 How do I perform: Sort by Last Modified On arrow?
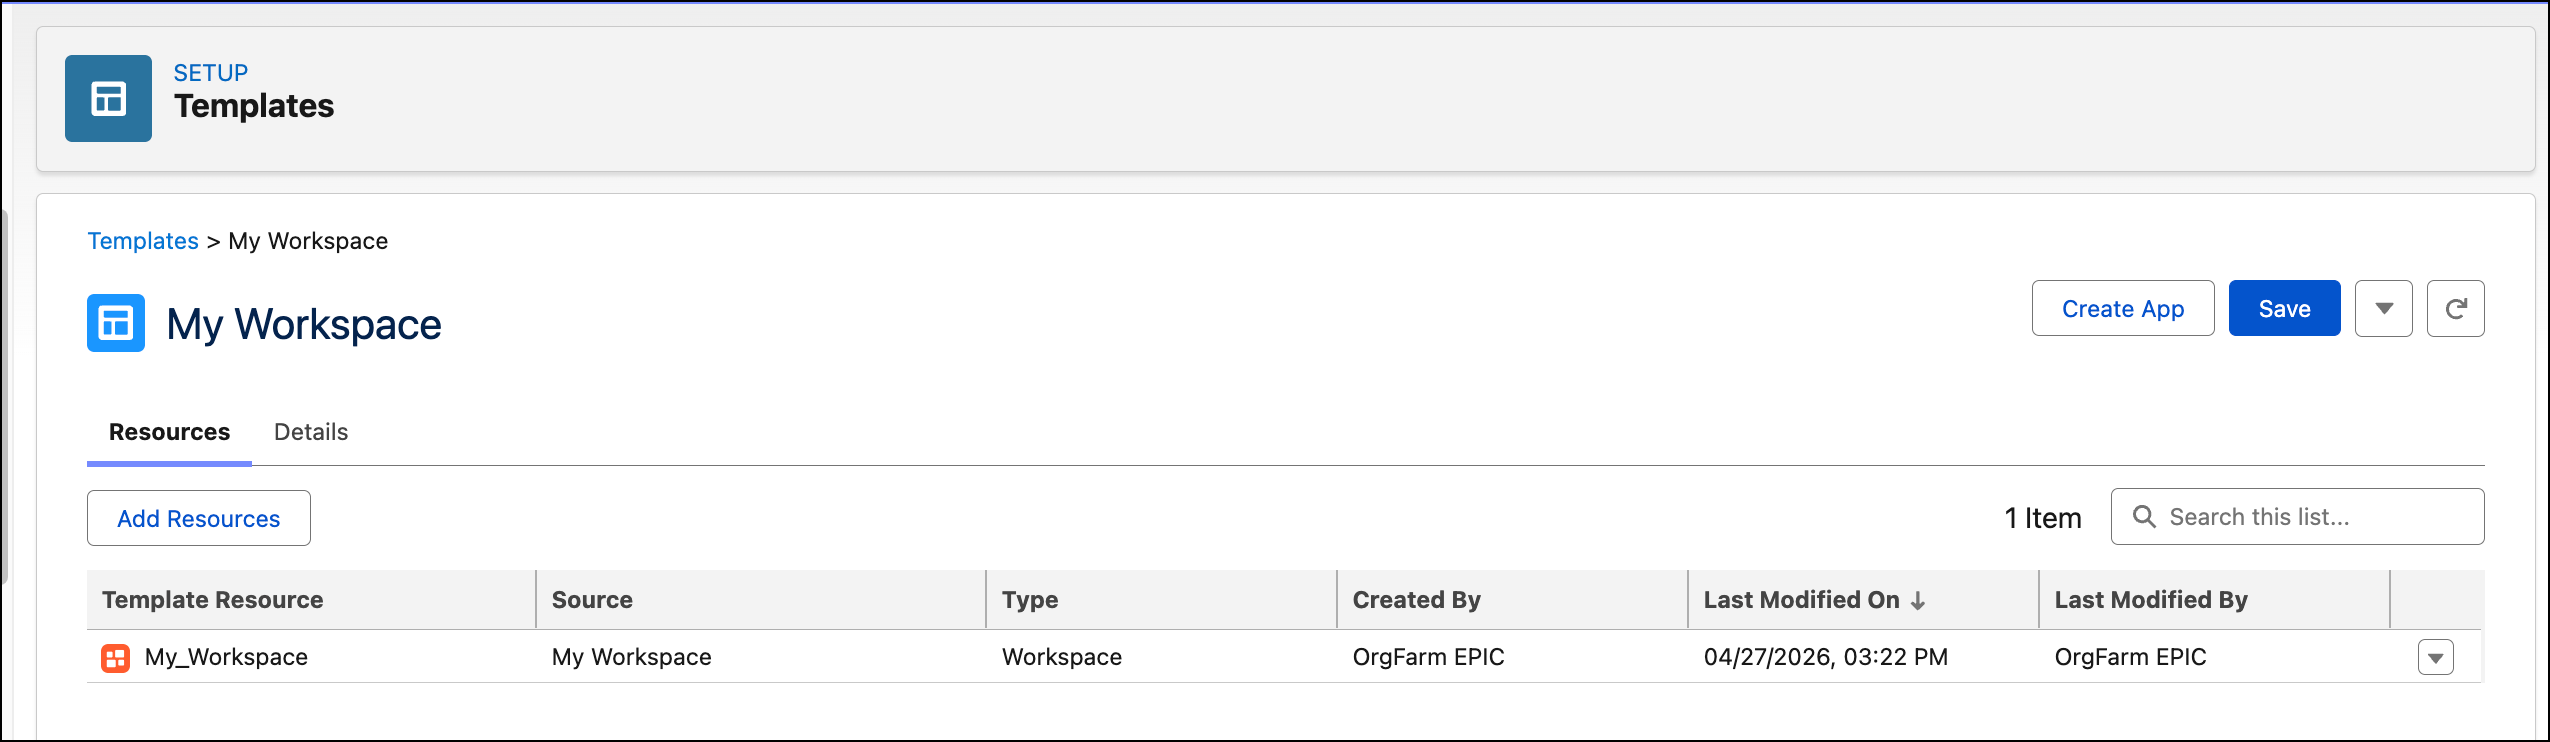click(x=1918, y=601)
